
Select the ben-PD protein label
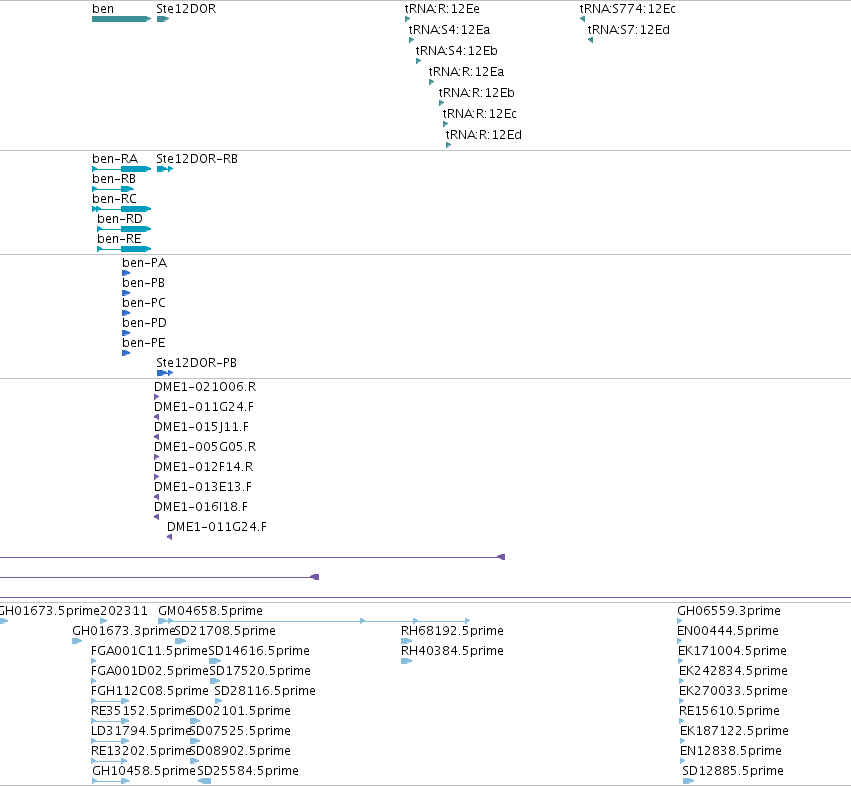coord(144,323)
